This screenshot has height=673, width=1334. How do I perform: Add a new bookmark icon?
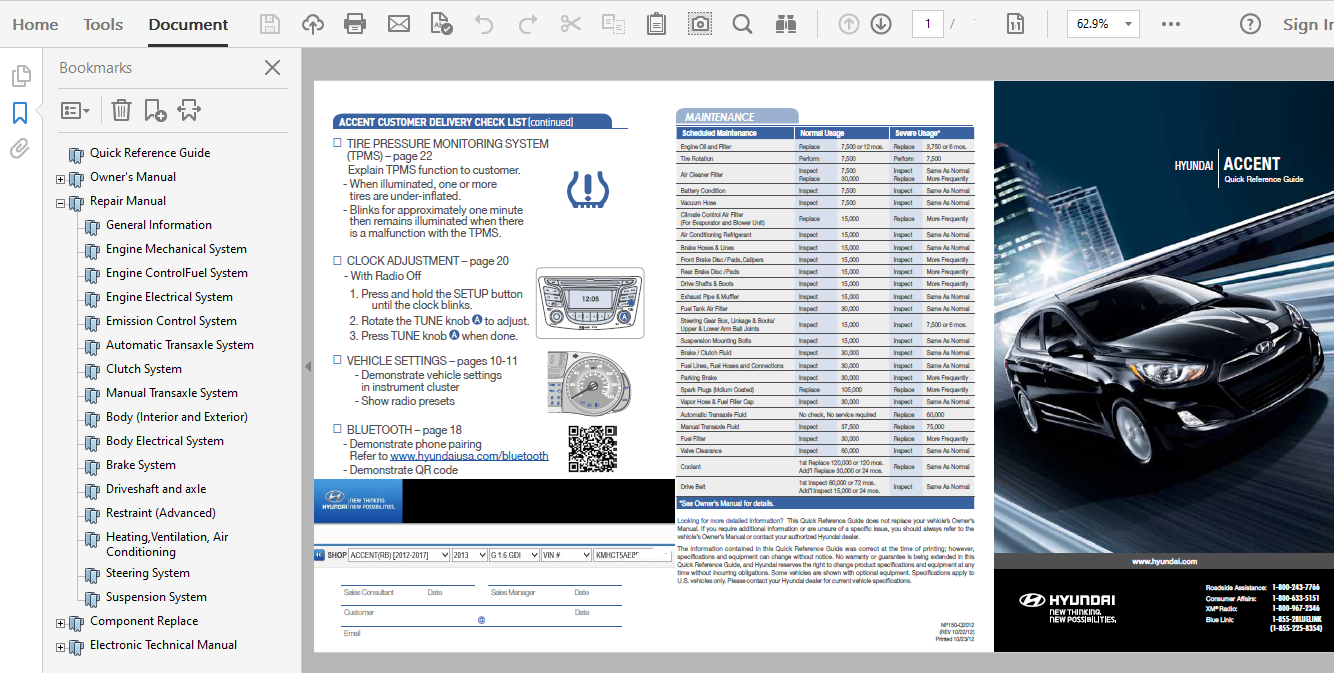point(155,110)
